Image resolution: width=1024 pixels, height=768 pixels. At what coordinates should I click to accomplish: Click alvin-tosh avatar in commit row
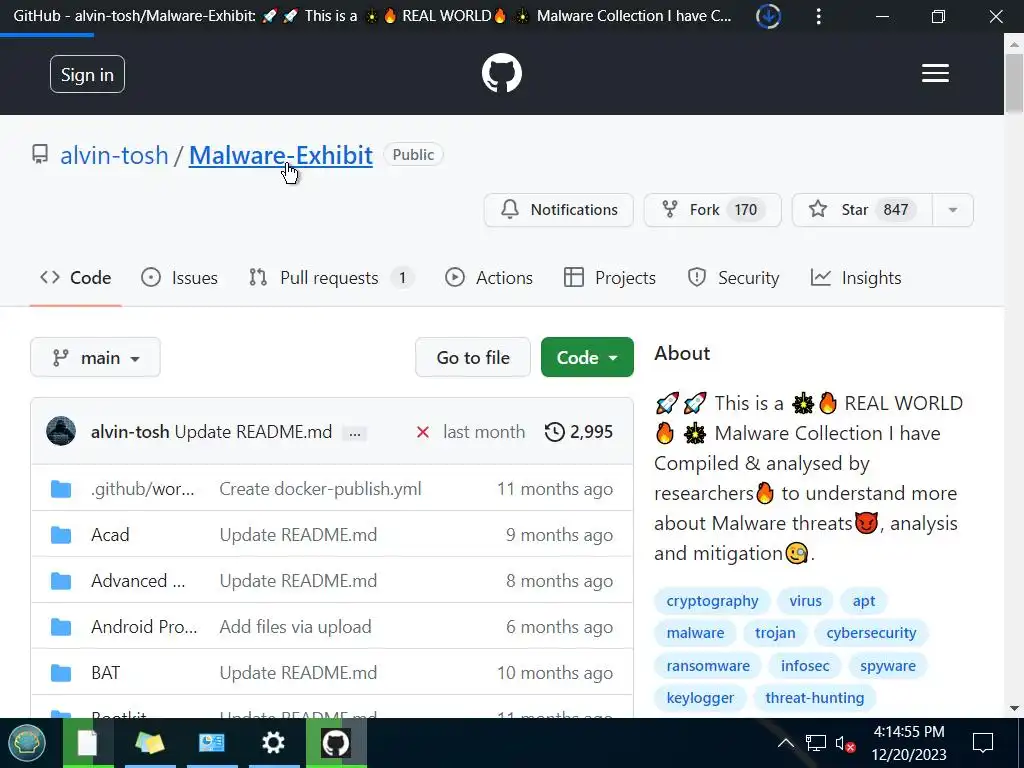pyautogui.click(x=61, y=432)
